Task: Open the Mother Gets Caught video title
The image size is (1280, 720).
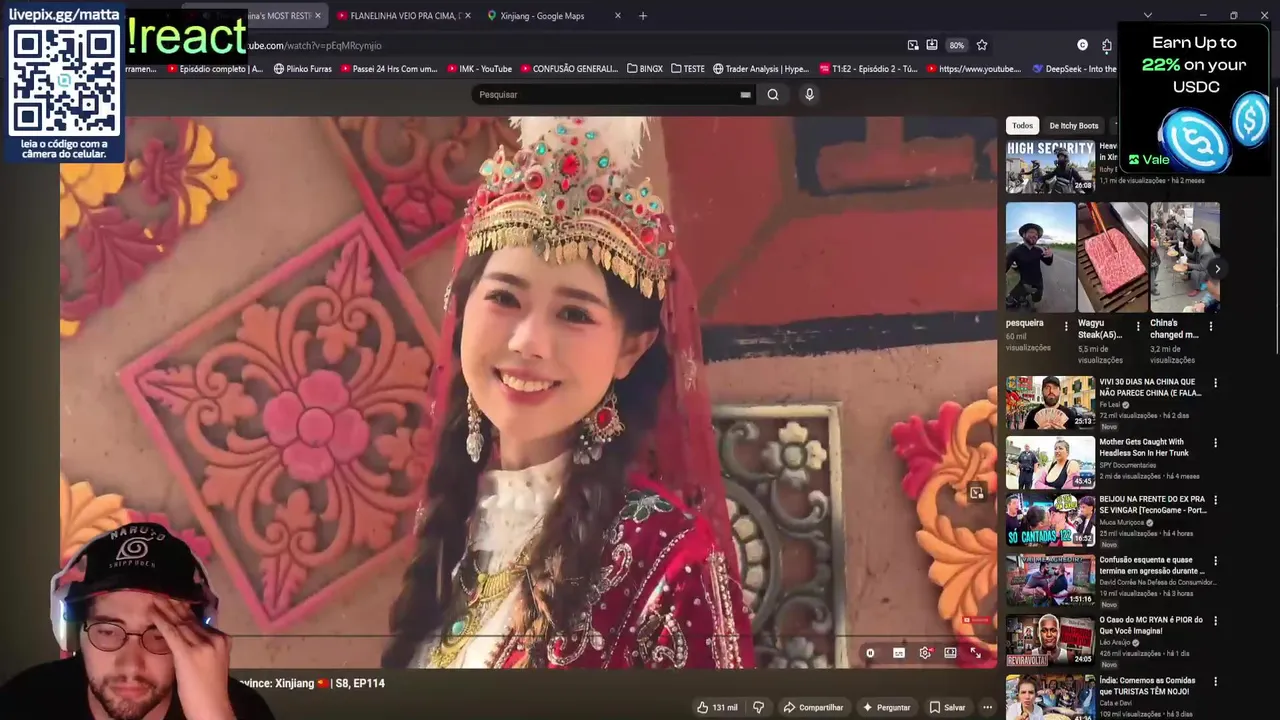Action: pos(1144,447)
